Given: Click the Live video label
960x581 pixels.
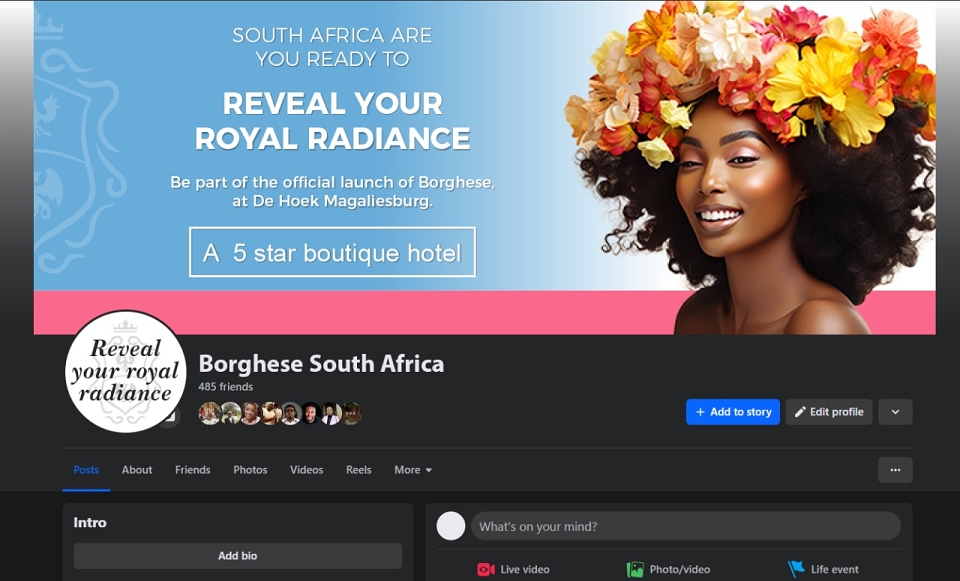Looking at the screenshot, I should 525,569.
